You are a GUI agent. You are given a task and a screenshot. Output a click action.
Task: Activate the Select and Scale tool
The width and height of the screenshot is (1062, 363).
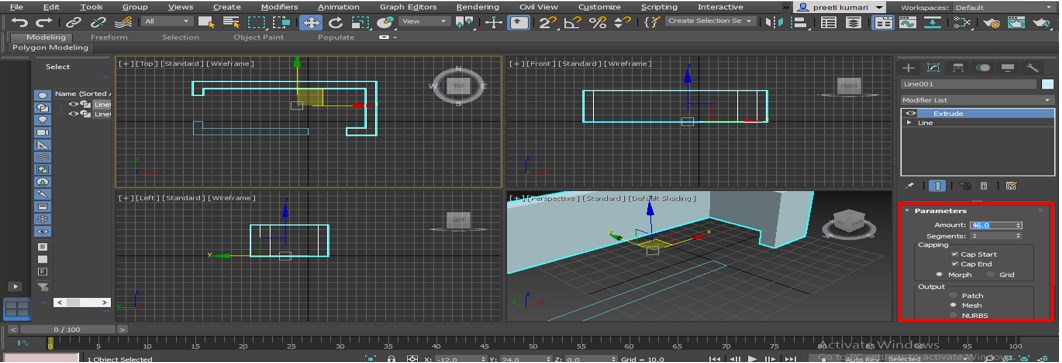point(360,22)
